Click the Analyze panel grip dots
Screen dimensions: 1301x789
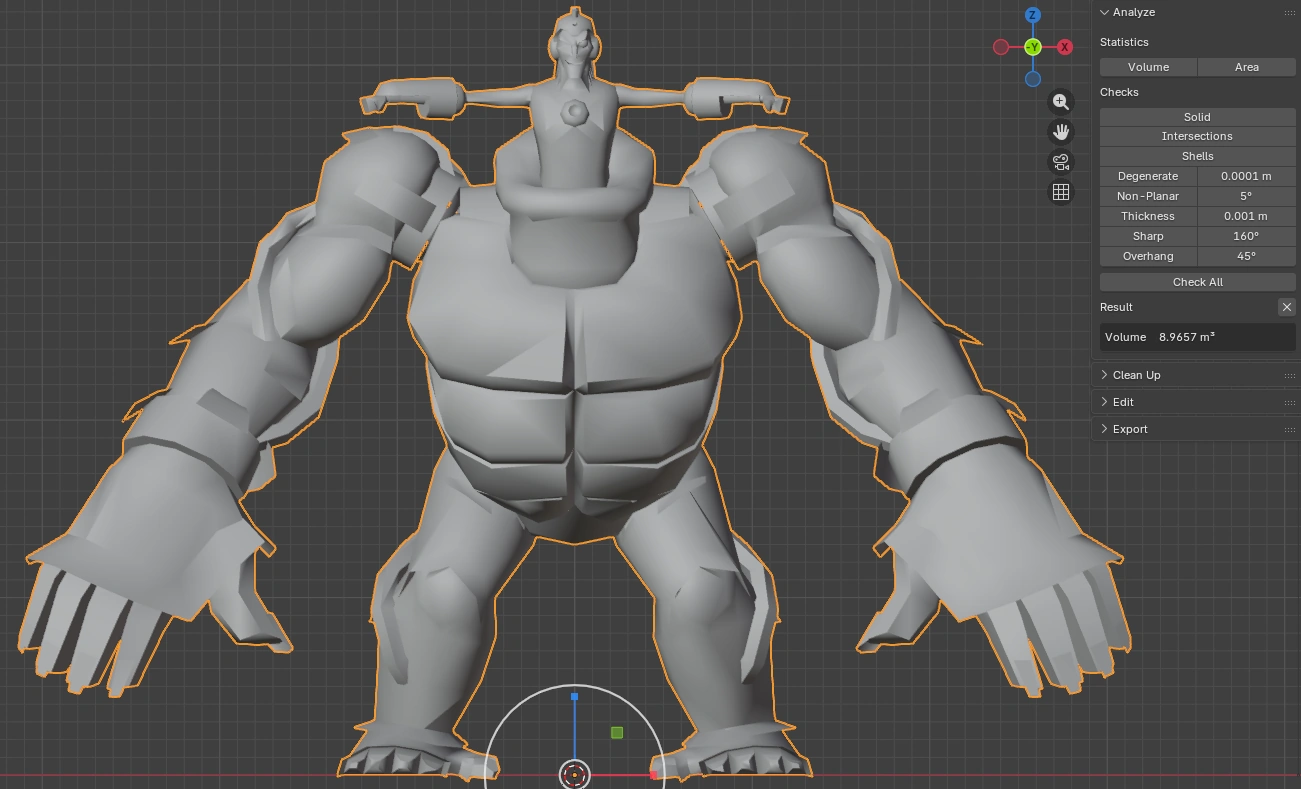[x=1290, y=13]
